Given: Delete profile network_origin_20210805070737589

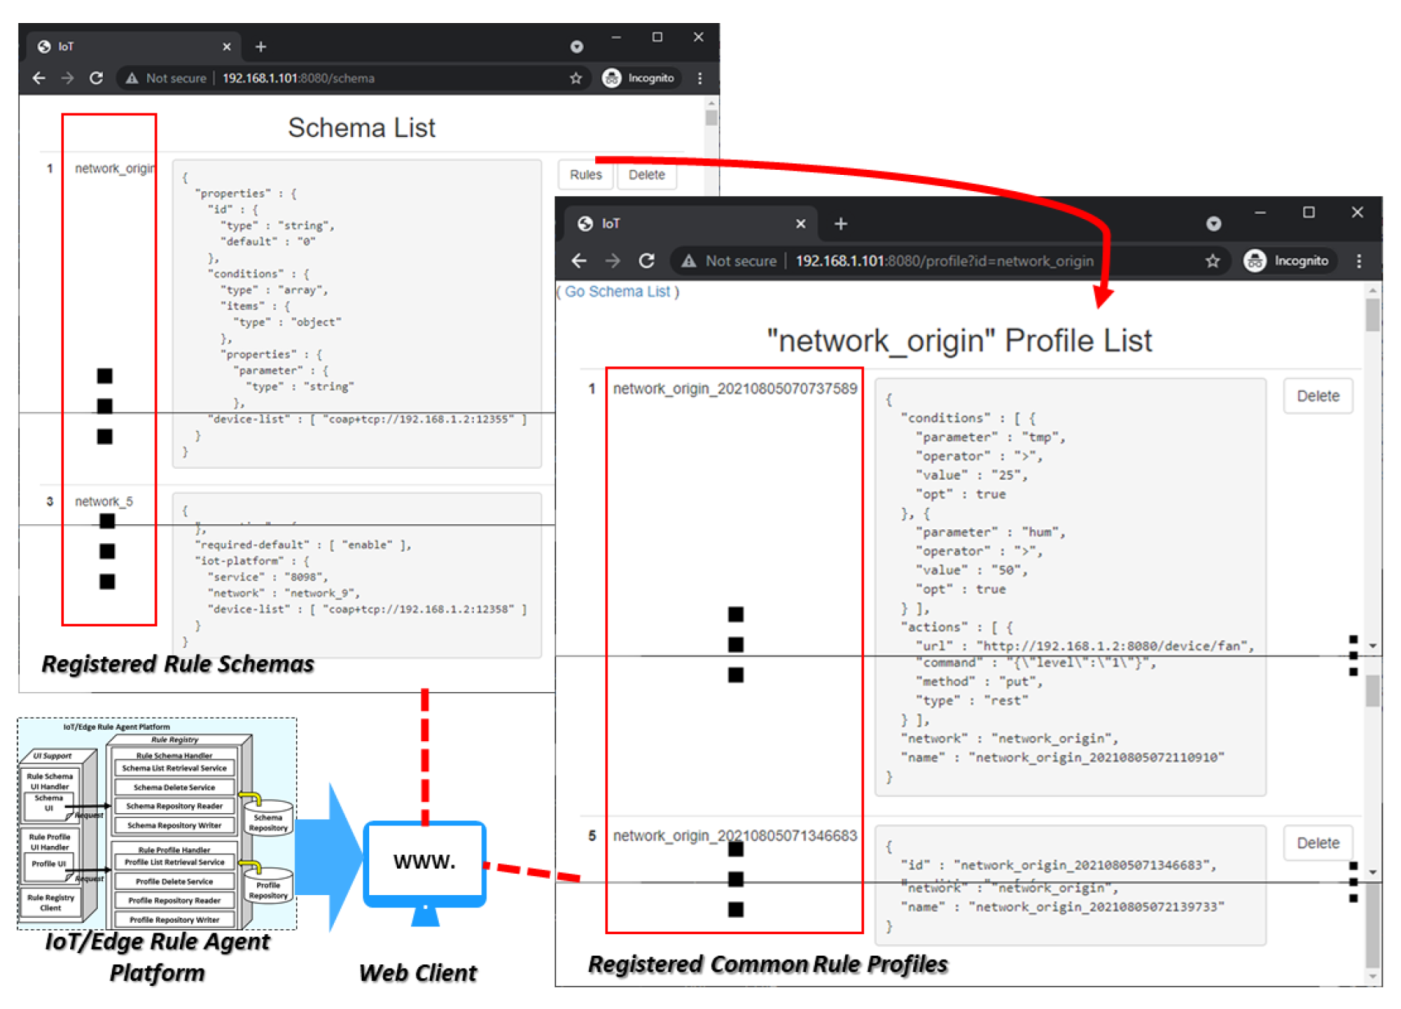Looking at the screenshot, I should [1317, 396].
